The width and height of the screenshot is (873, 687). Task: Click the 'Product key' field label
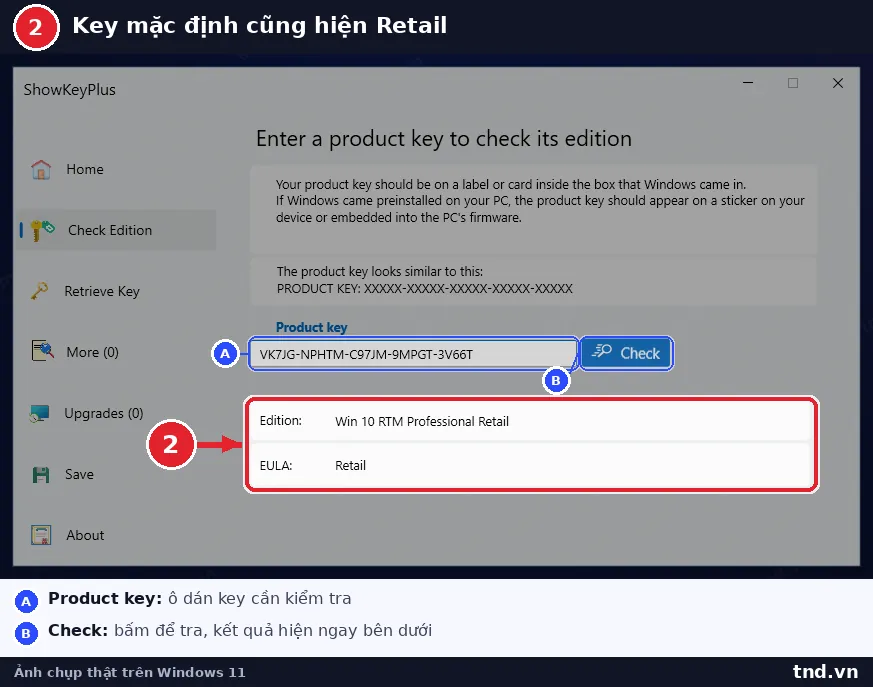[x=311, y=327]
